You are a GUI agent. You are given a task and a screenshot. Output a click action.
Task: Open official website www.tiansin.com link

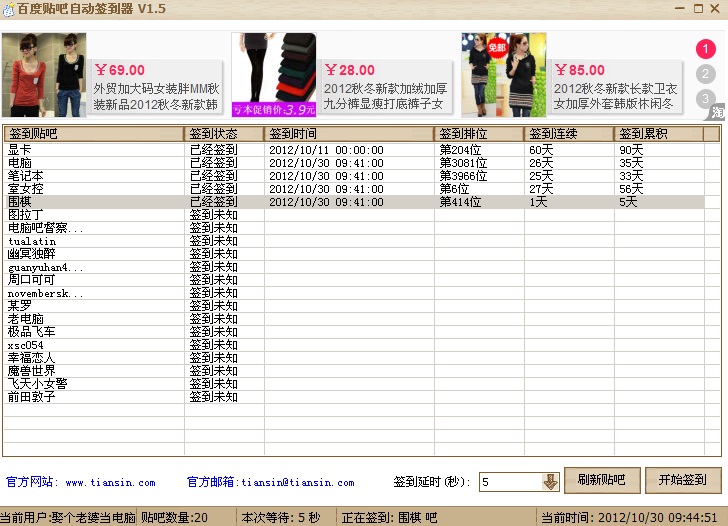click(x=110, y=483)
